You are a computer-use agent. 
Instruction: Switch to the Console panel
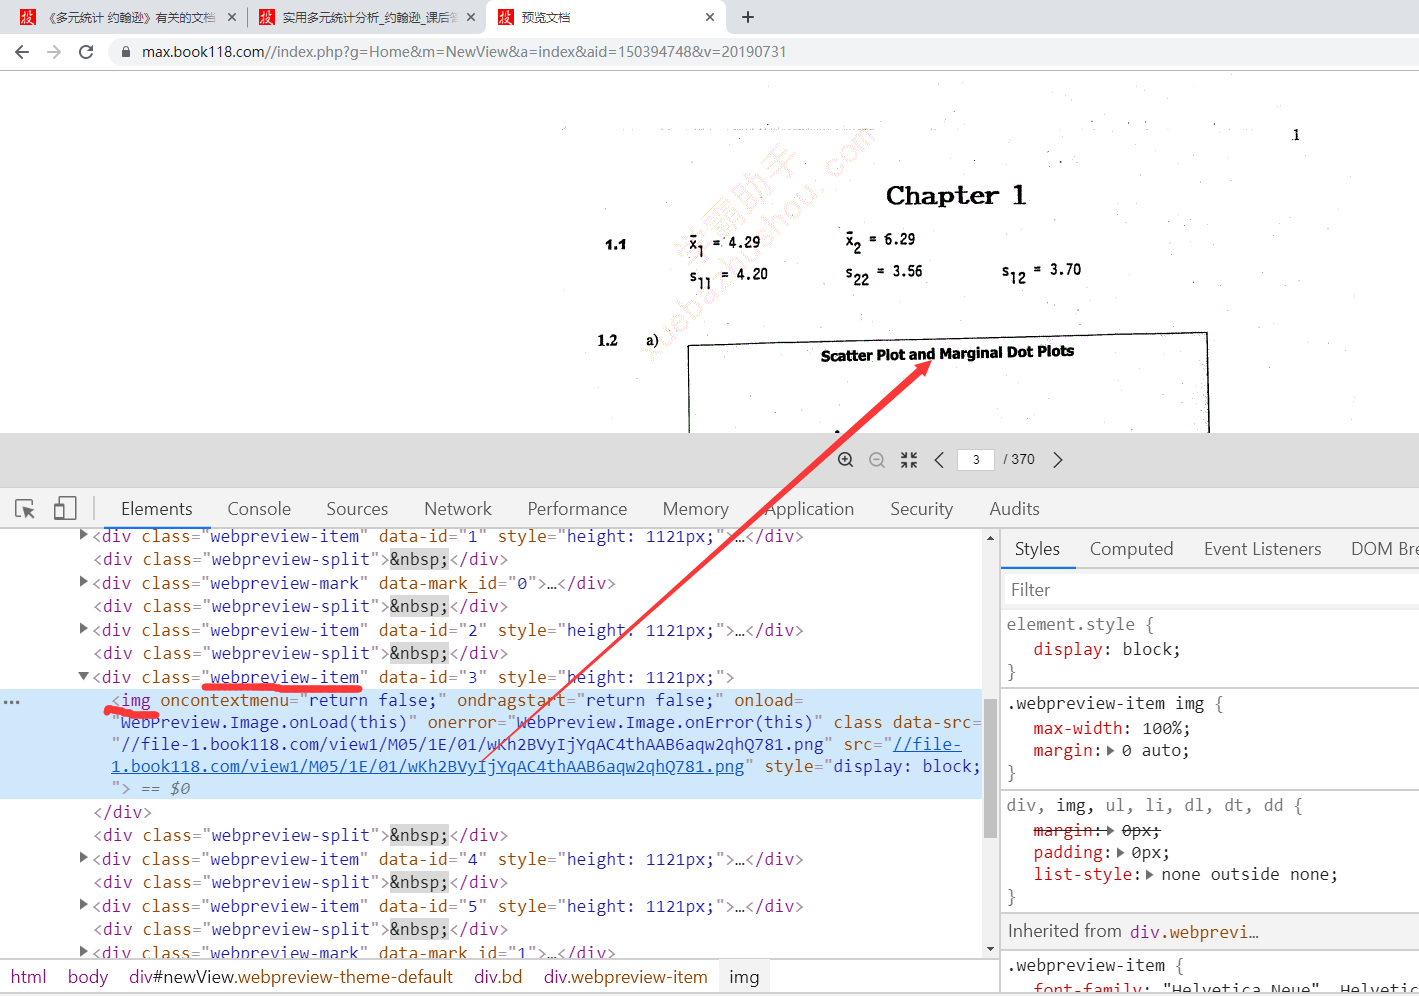tap(258, 508)
